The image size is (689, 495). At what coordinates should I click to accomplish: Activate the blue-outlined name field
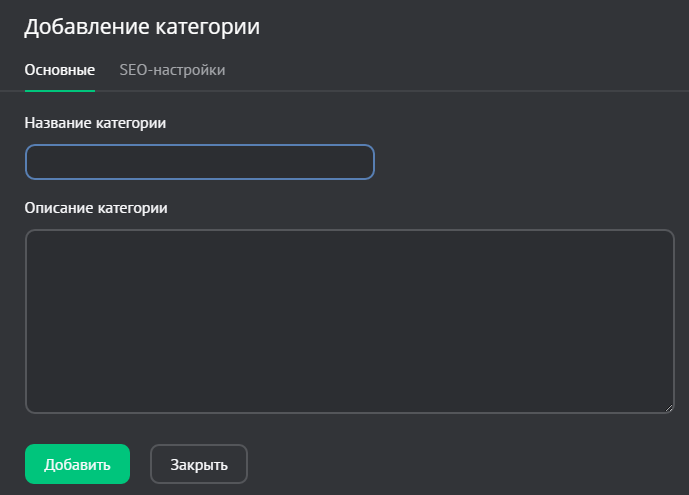tap(200, 162)
